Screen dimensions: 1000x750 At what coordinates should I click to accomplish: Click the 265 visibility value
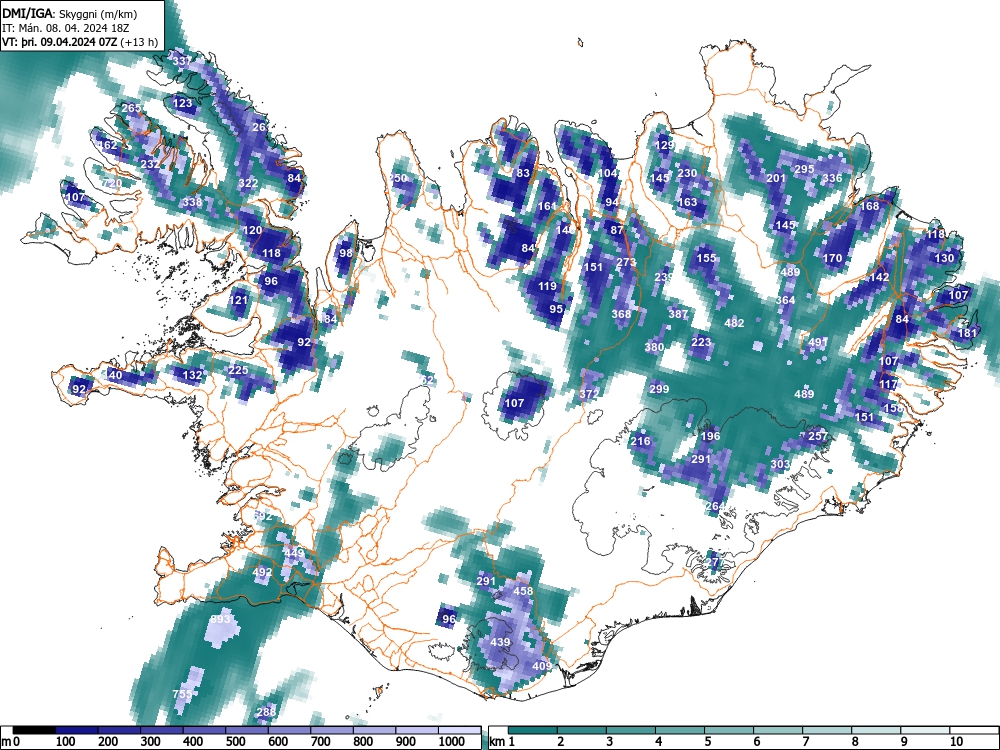coord(131,108)
